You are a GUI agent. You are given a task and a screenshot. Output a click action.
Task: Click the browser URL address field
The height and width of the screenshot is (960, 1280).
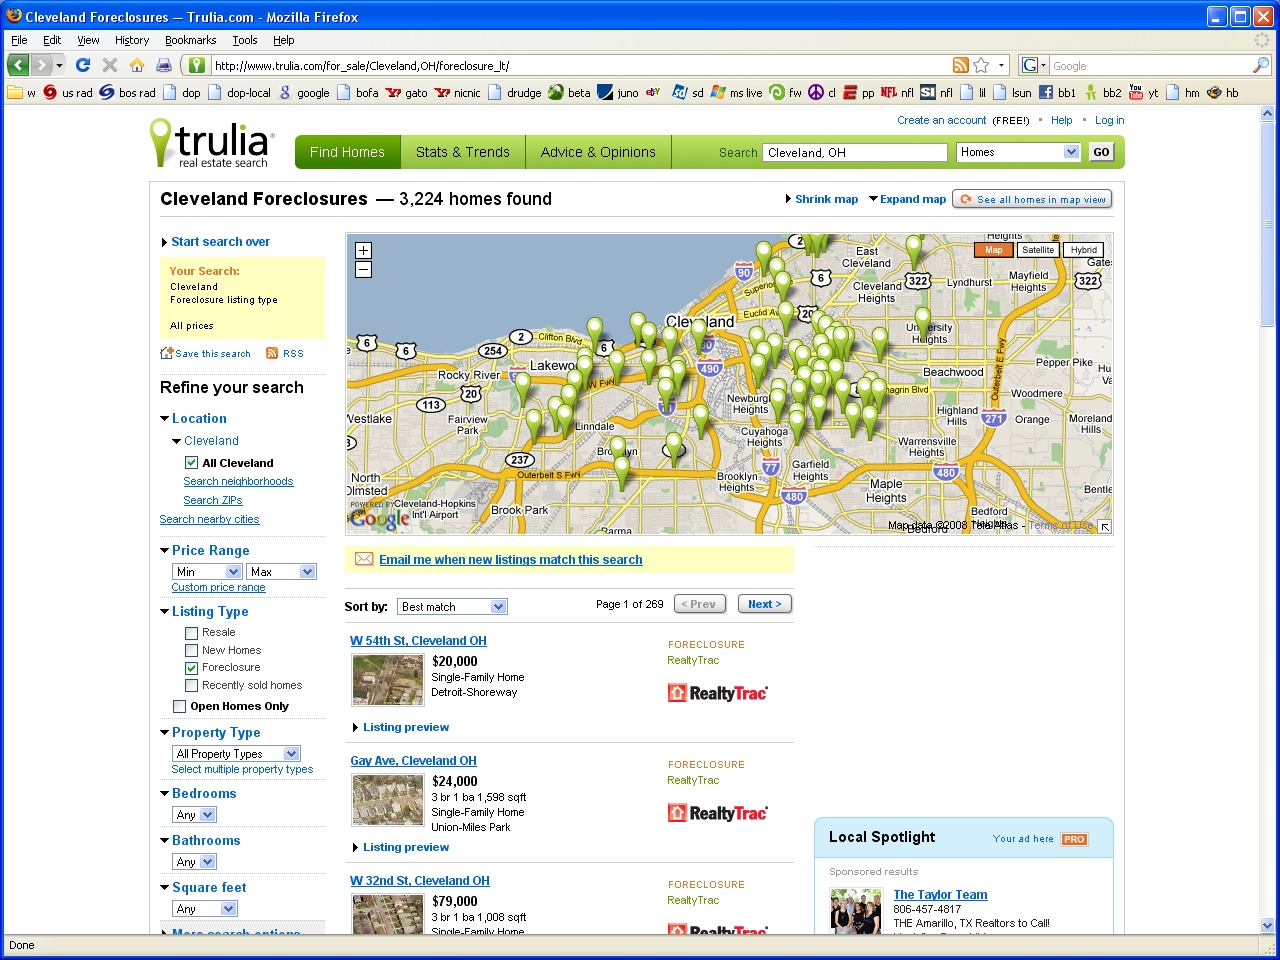pos(578,65)
